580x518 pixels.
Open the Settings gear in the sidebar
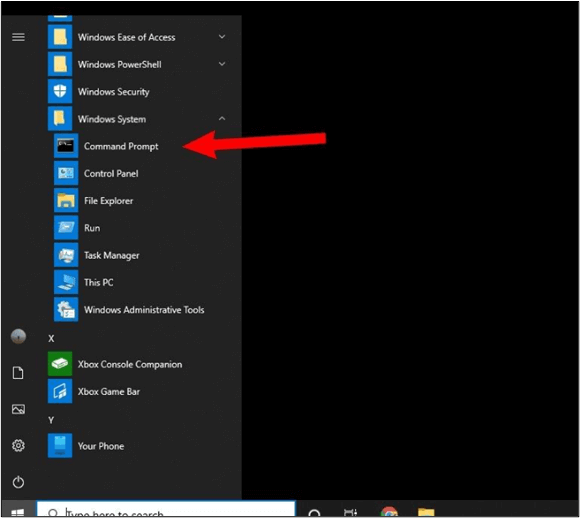[18, 445]
